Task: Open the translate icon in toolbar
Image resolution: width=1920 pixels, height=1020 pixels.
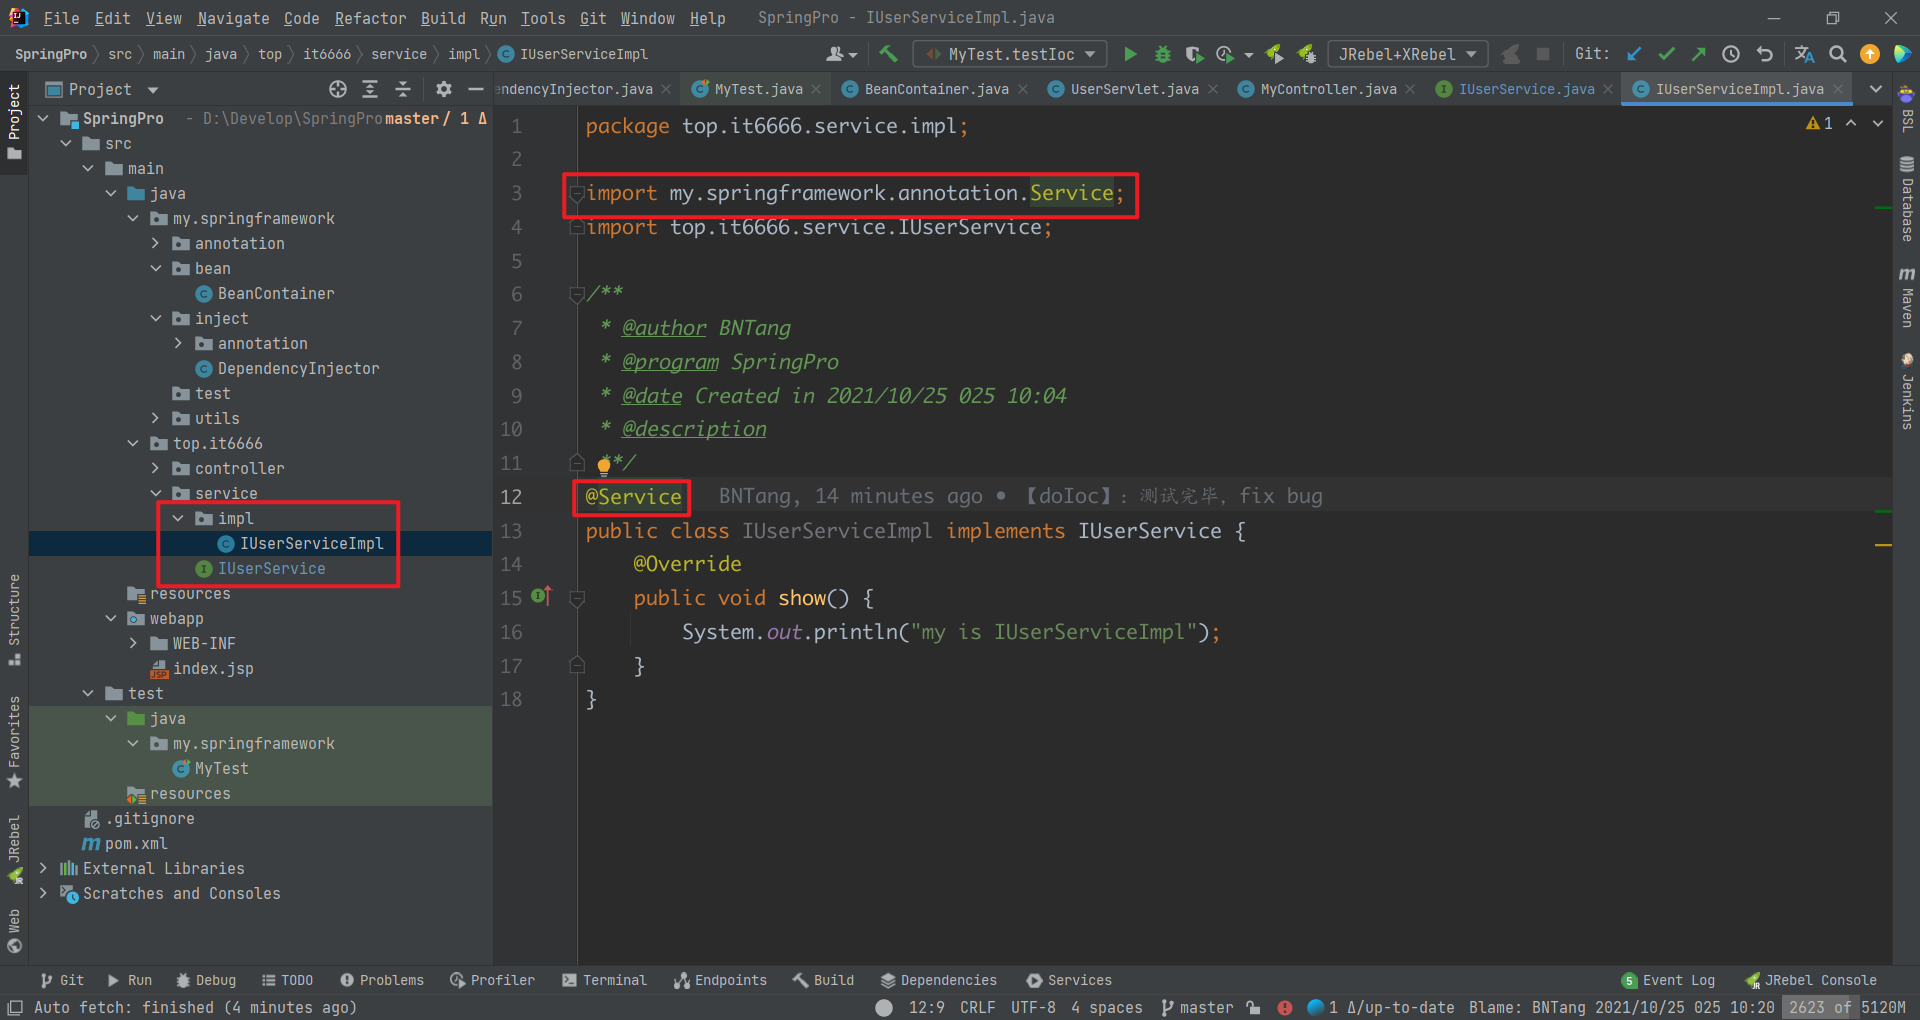Action: [1804, 54]
